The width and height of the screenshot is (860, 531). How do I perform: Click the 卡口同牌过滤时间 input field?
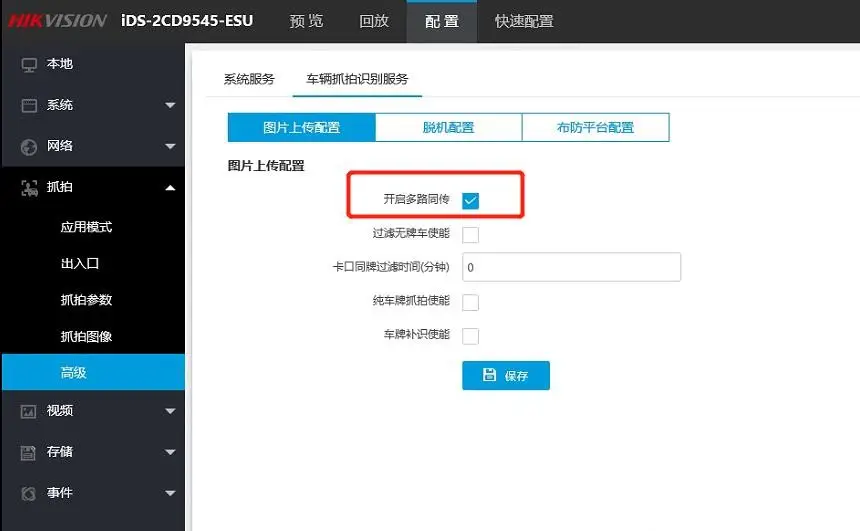coord(571,268)
